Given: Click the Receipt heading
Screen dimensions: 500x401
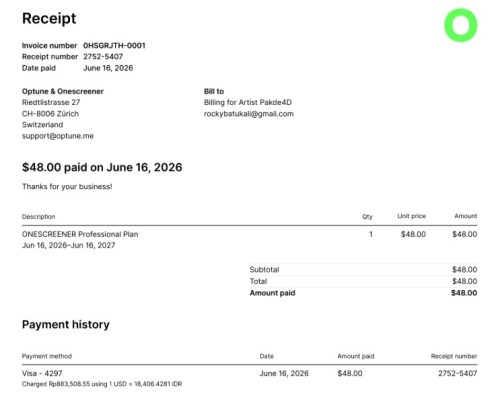Looking at the screenshot, I should coord(49,18).
